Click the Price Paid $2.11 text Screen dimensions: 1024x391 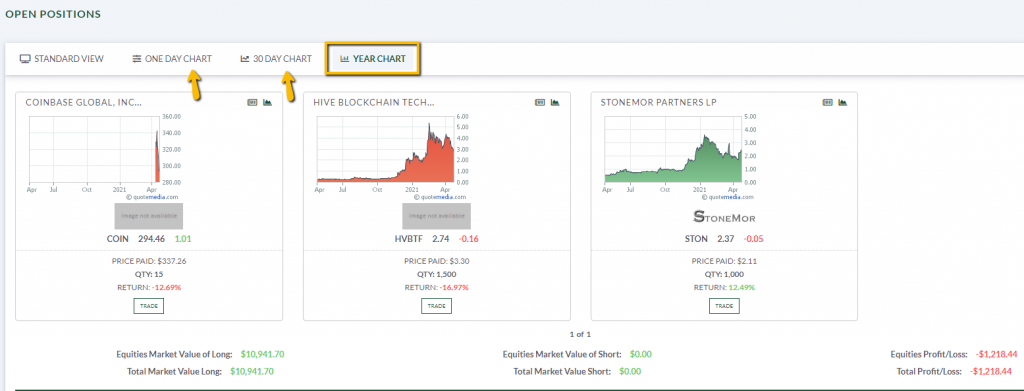tap(724, 261)
